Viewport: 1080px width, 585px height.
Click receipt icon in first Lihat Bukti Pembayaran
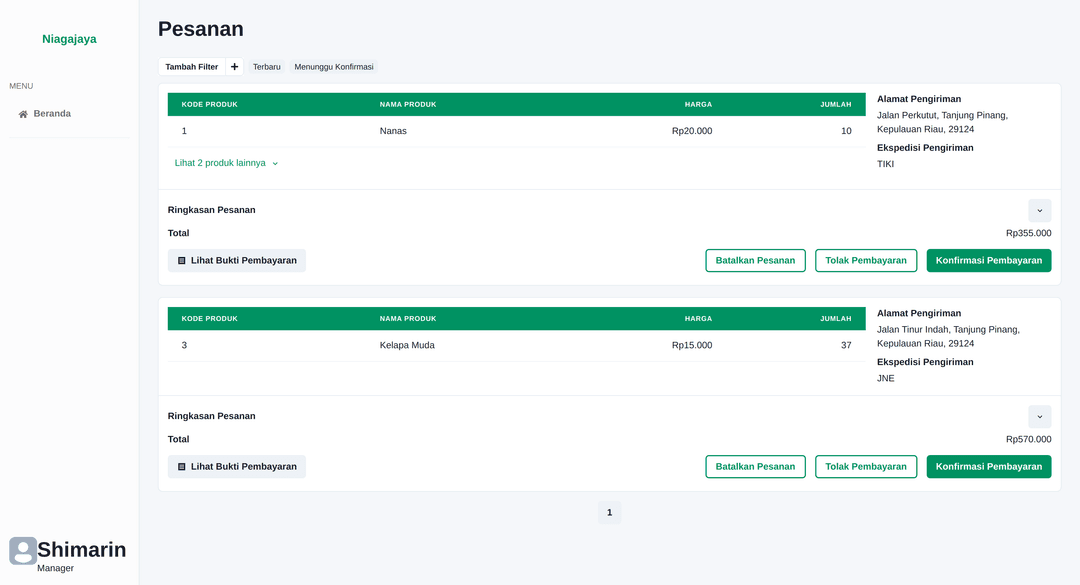(182, 261)
